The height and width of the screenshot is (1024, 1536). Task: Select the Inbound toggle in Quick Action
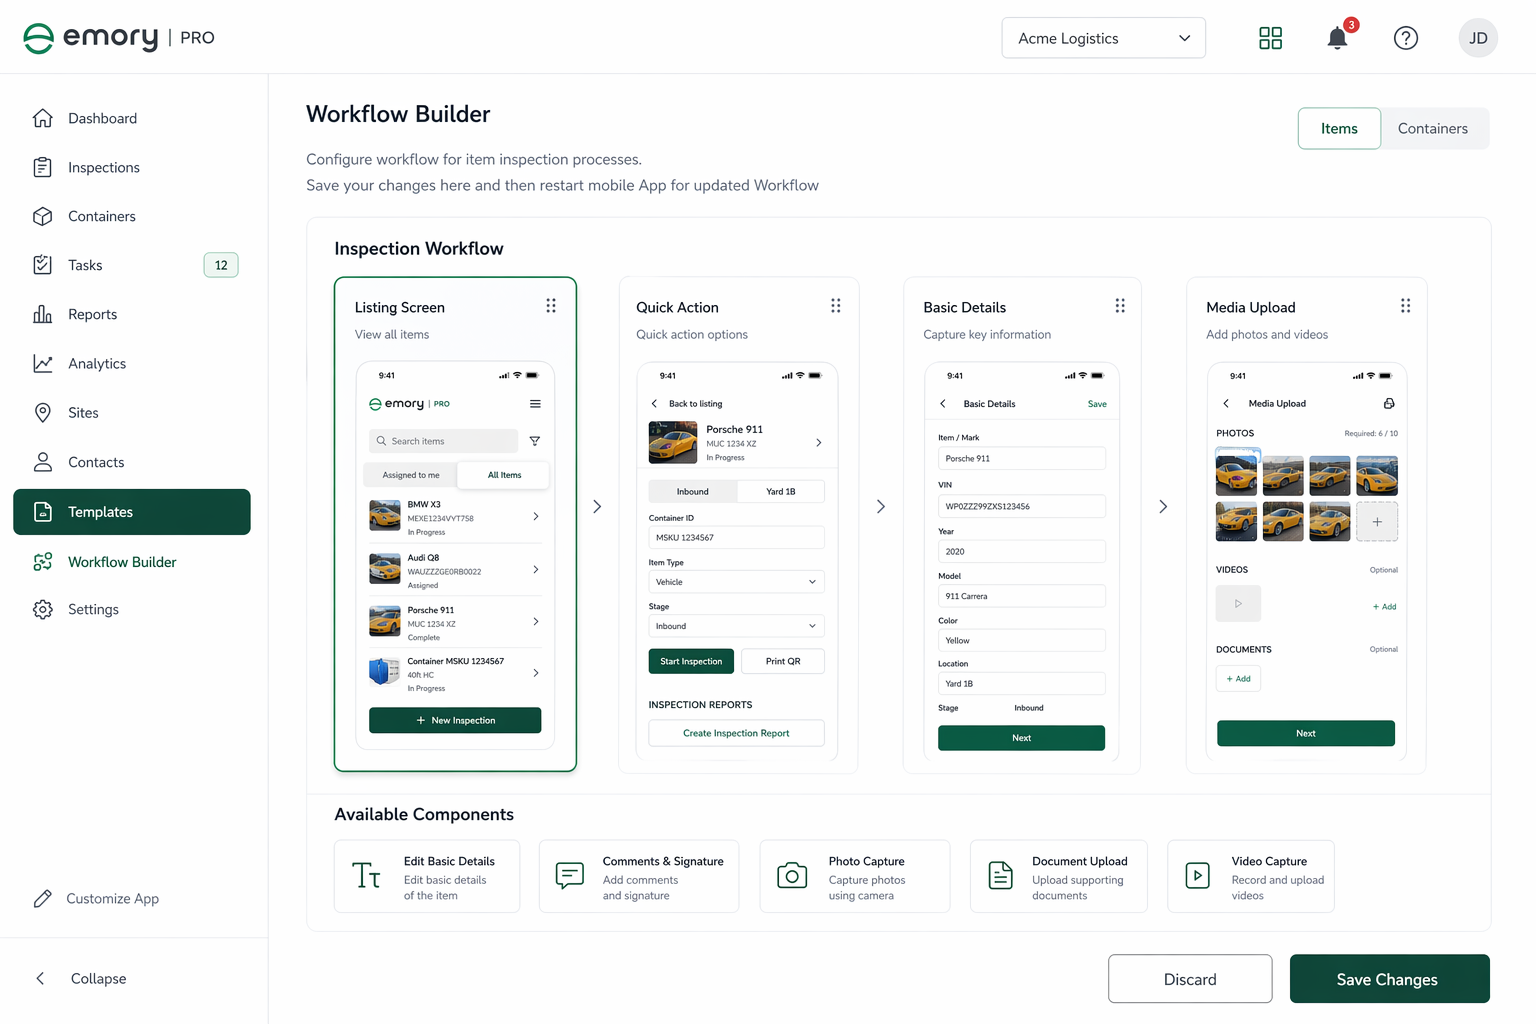tap(692, 491)
